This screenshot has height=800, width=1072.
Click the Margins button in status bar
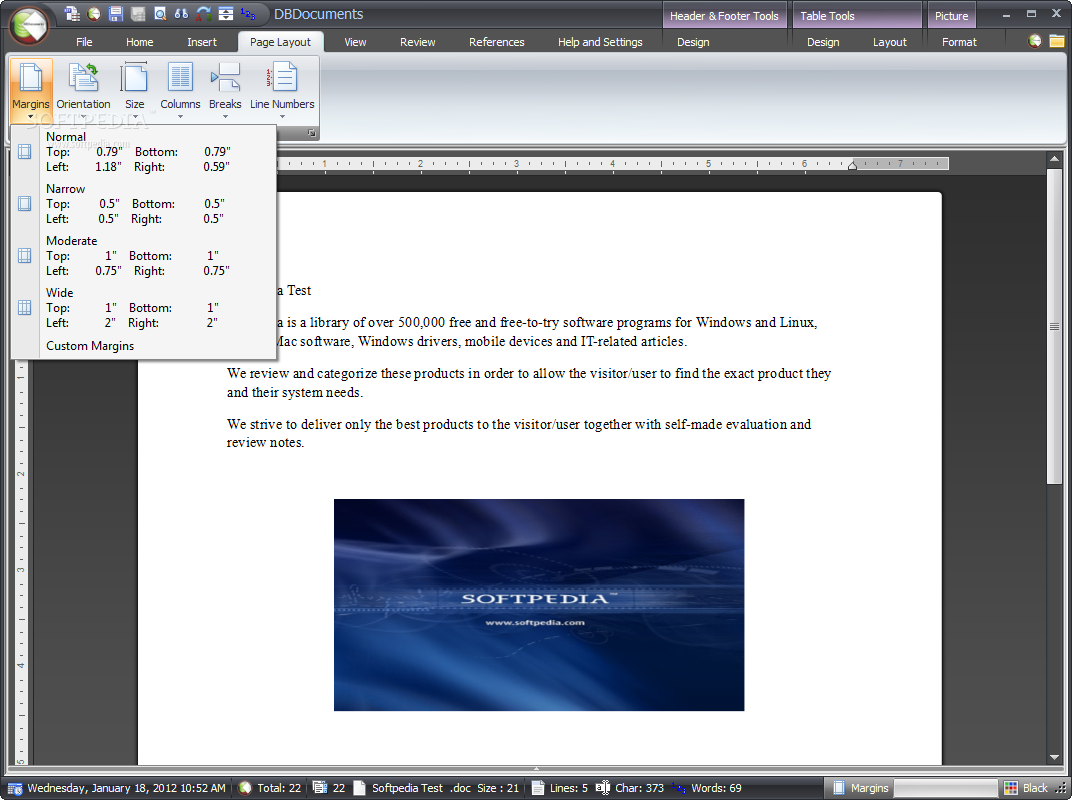click(x=859, y=788)
